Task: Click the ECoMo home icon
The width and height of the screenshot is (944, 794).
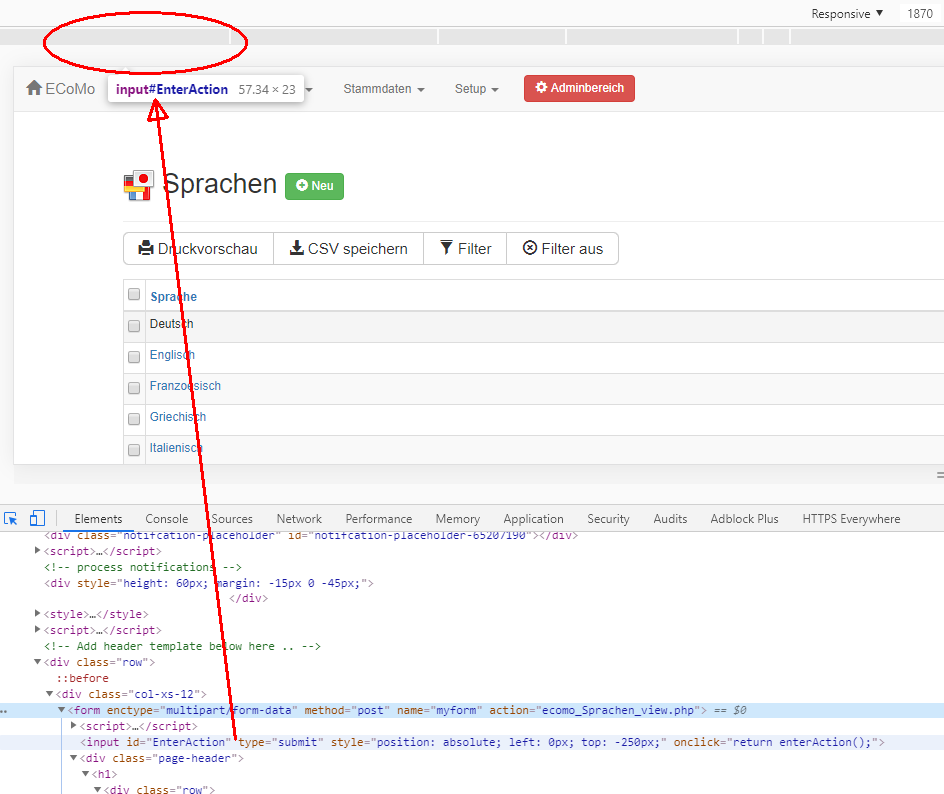Action: click(x=34, y=88)
